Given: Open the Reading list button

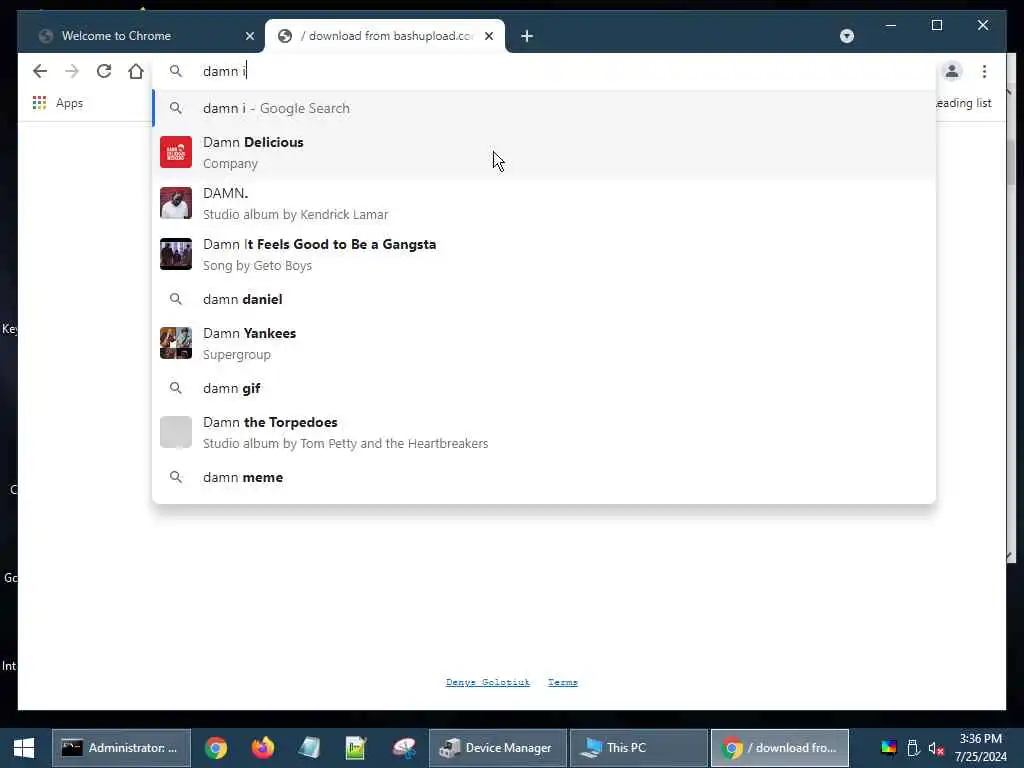Looking at the screenshot, I should point(964,103).
